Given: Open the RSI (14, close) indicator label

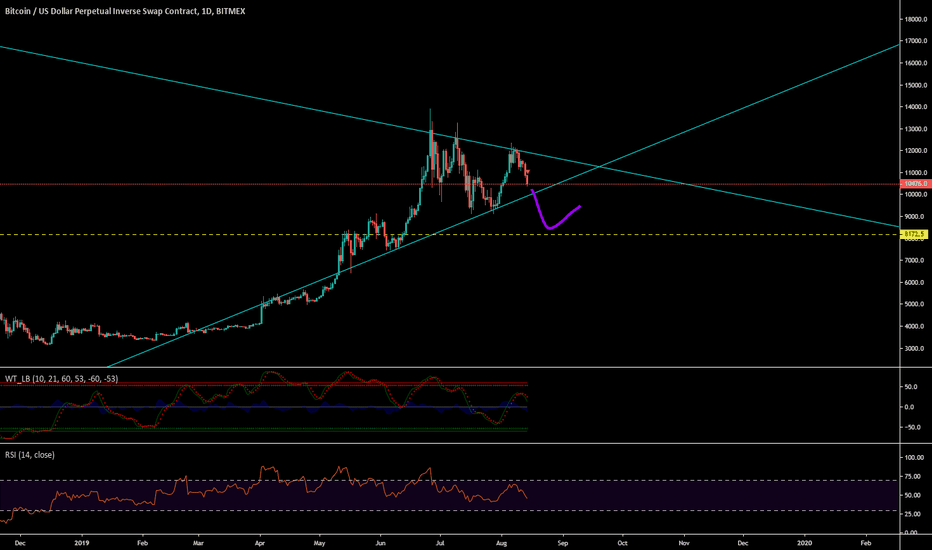Looking at the screenshot, I should pyautogui.click(x=30, y=455).
